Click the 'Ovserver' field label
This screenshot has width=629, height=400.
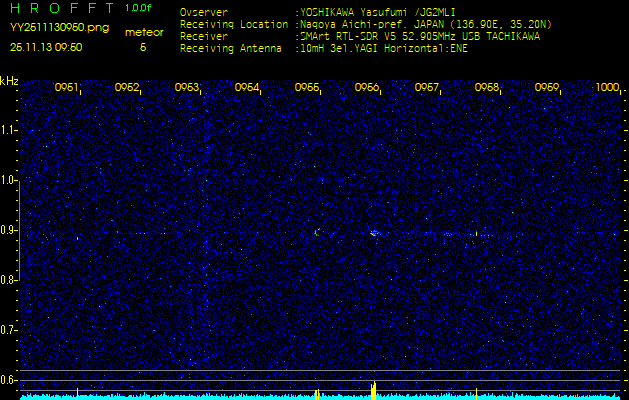(x=204, y=12)
